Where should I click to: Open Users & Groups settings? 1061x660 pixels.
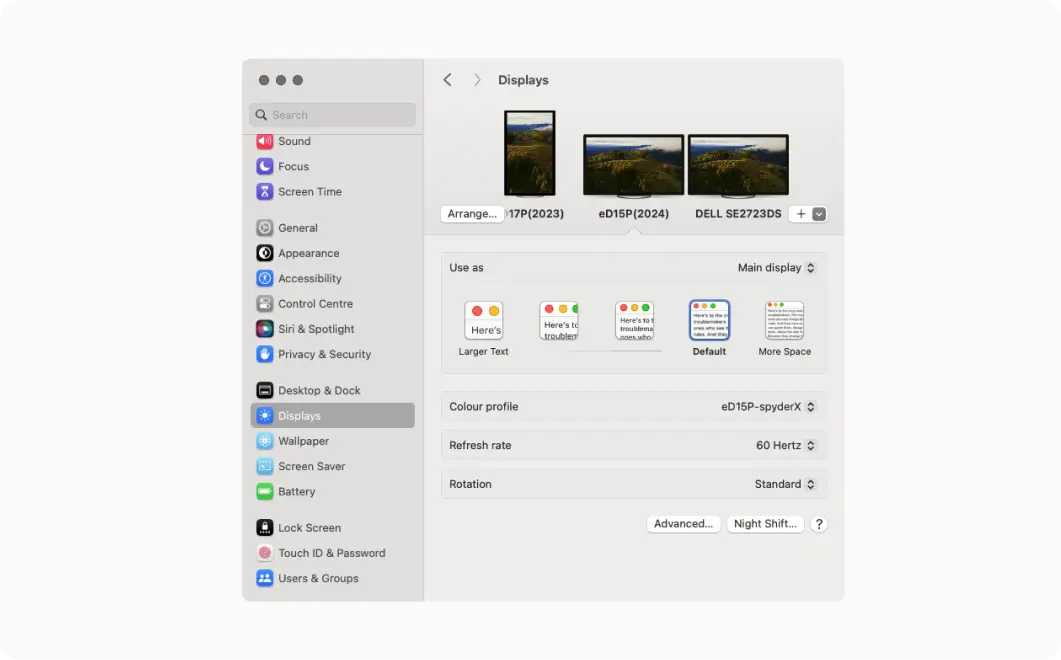[x=332, y=578]
